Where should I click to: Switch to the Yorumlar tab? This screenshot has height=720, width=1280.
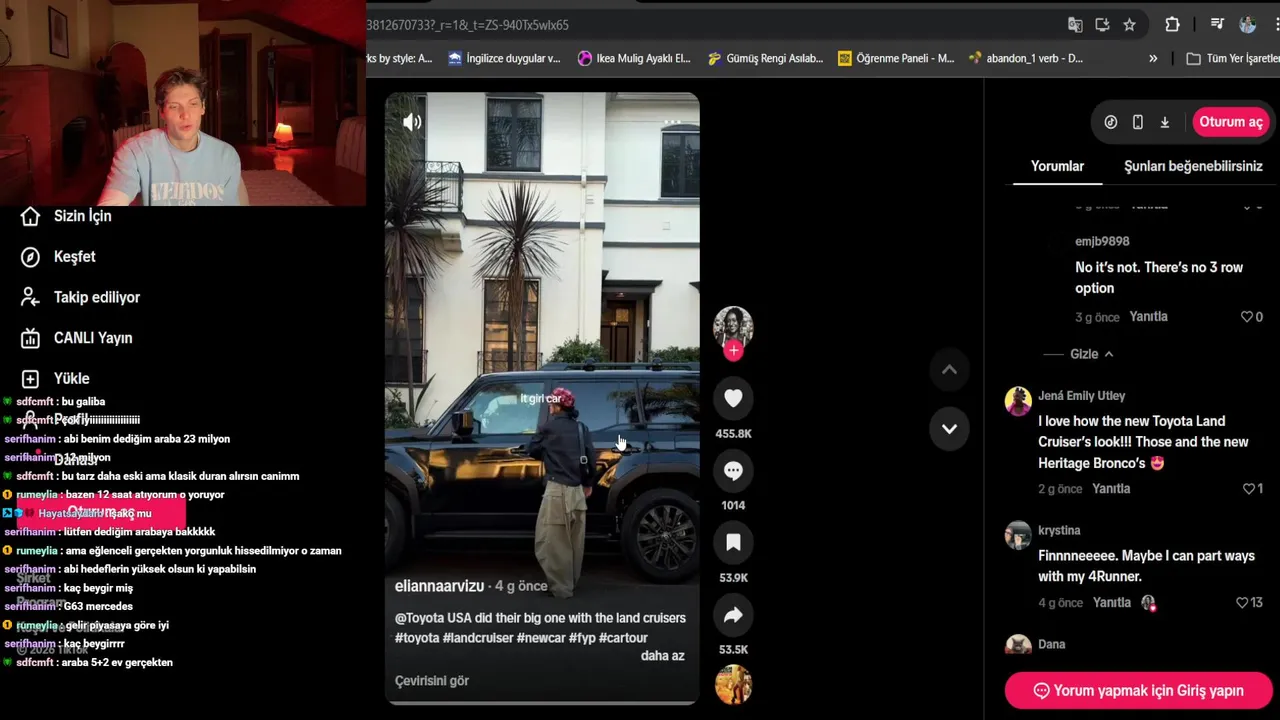click(x=1057, y=166)
